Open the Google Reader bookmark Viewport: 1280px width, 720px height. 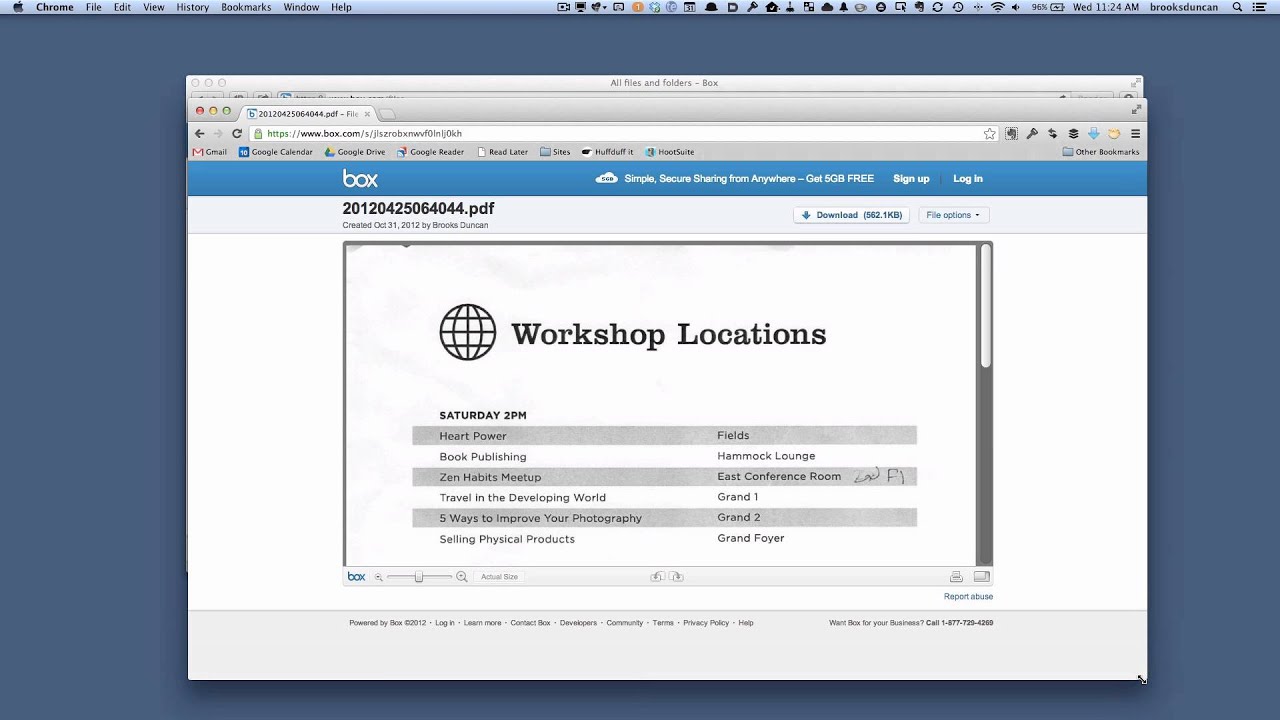pos(430,152)
